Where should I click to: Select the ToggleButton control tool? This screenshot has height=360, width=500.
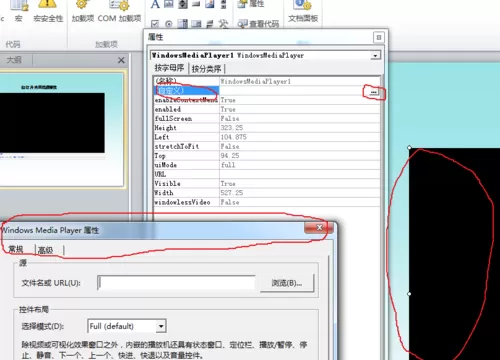[x=210, y=24]
